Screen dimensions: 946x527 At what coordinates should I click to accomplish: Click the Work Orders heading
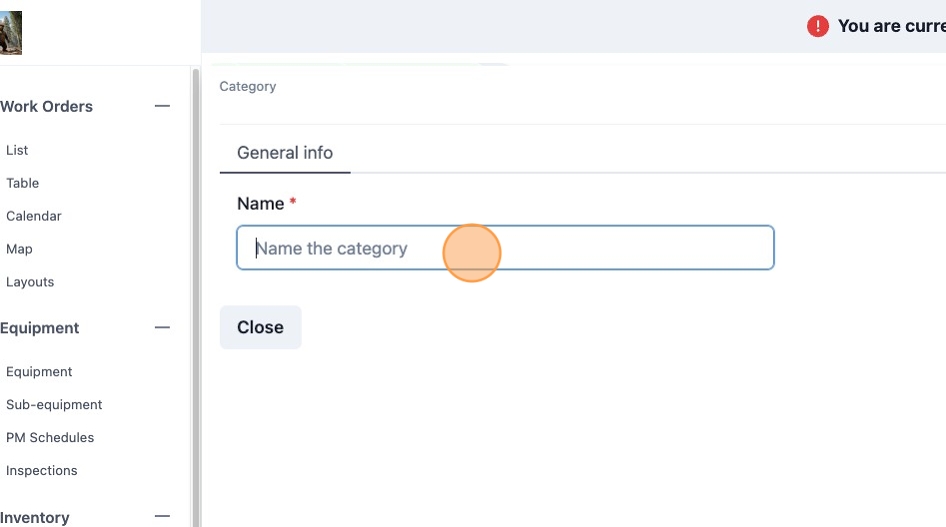46,106
